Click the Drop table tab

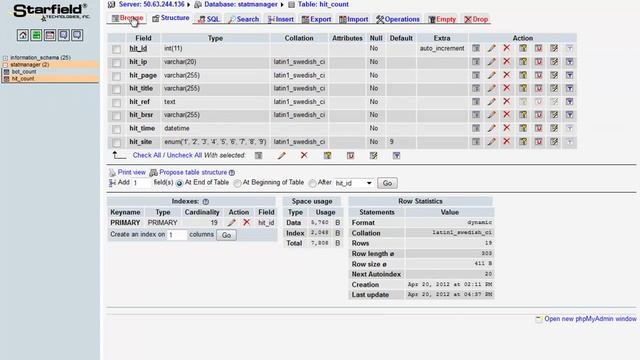[x=476, y=19]
